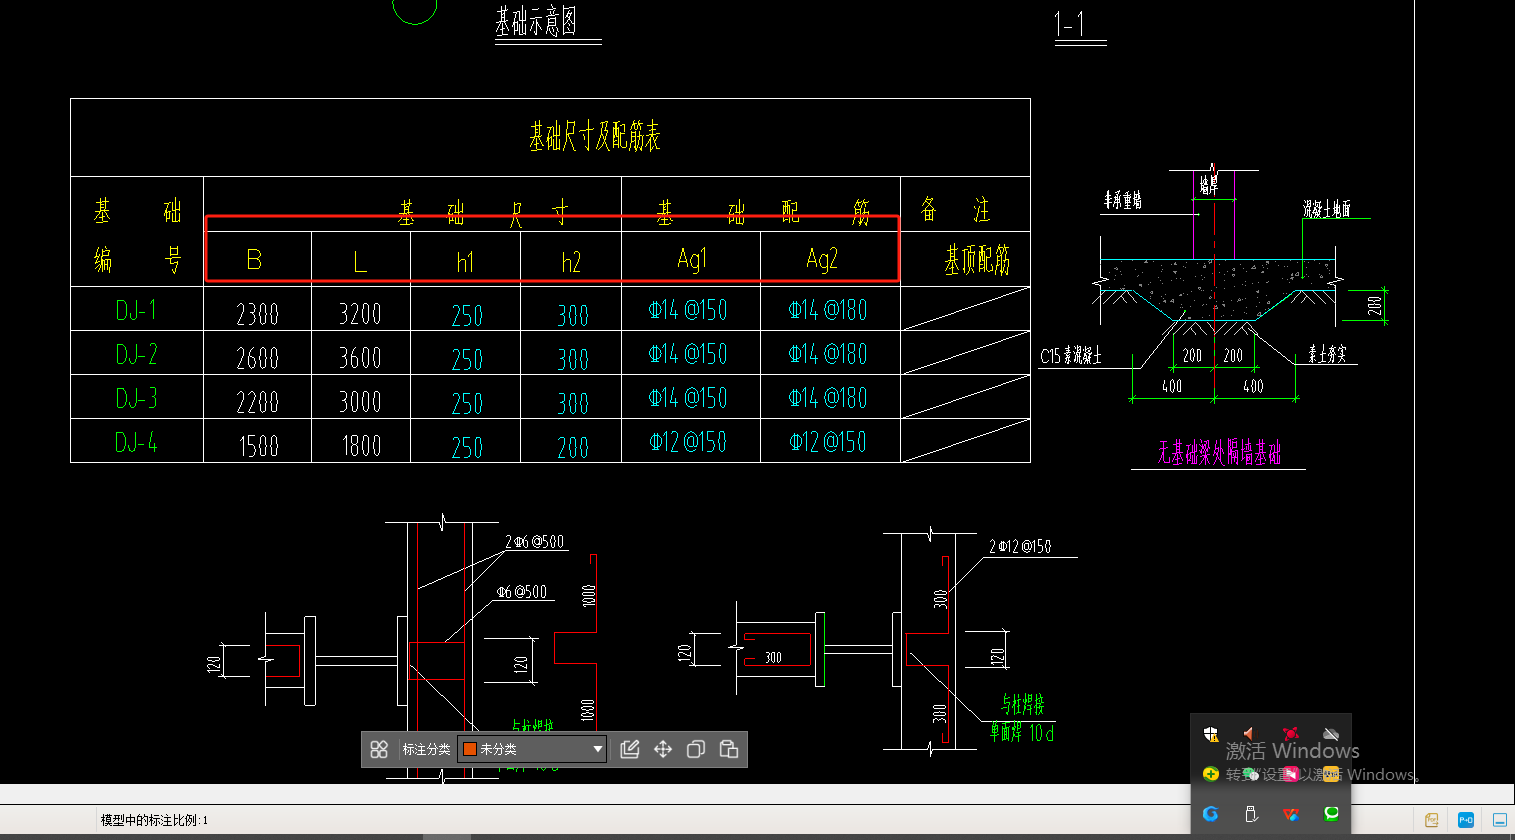Click the 1500 value in DJ-4 row
The image size is (1515, 840).
(258, 446)
